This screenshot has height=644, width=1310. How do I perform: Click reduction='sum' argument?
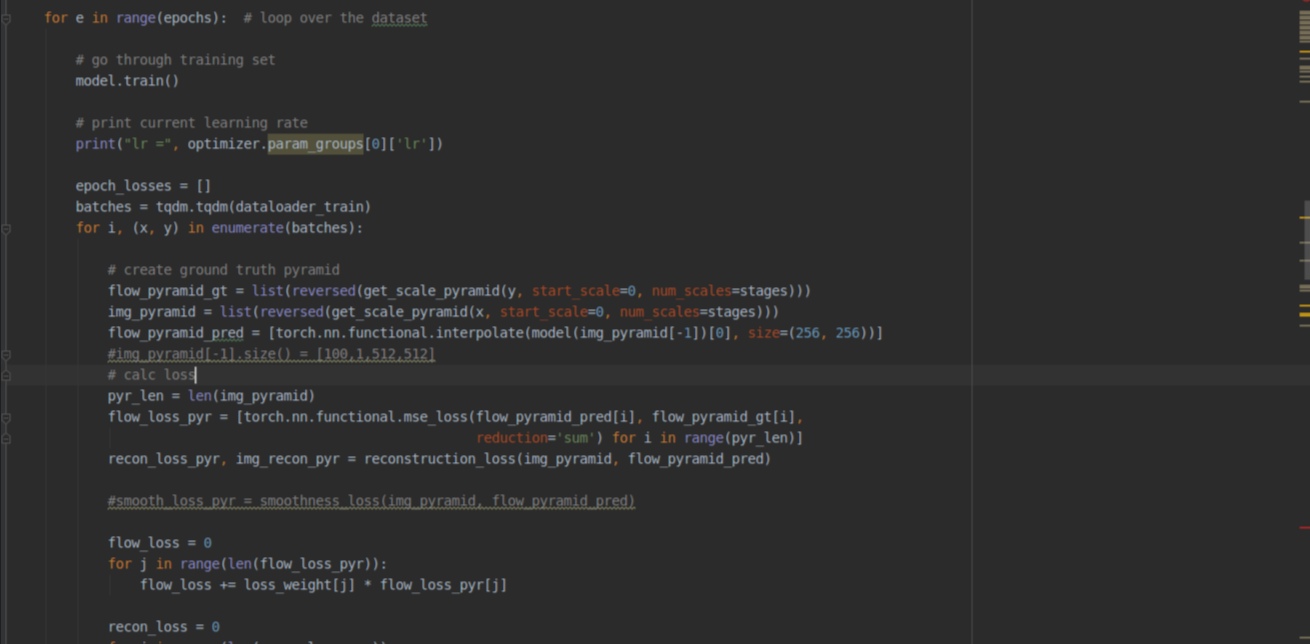coord(539,438)
